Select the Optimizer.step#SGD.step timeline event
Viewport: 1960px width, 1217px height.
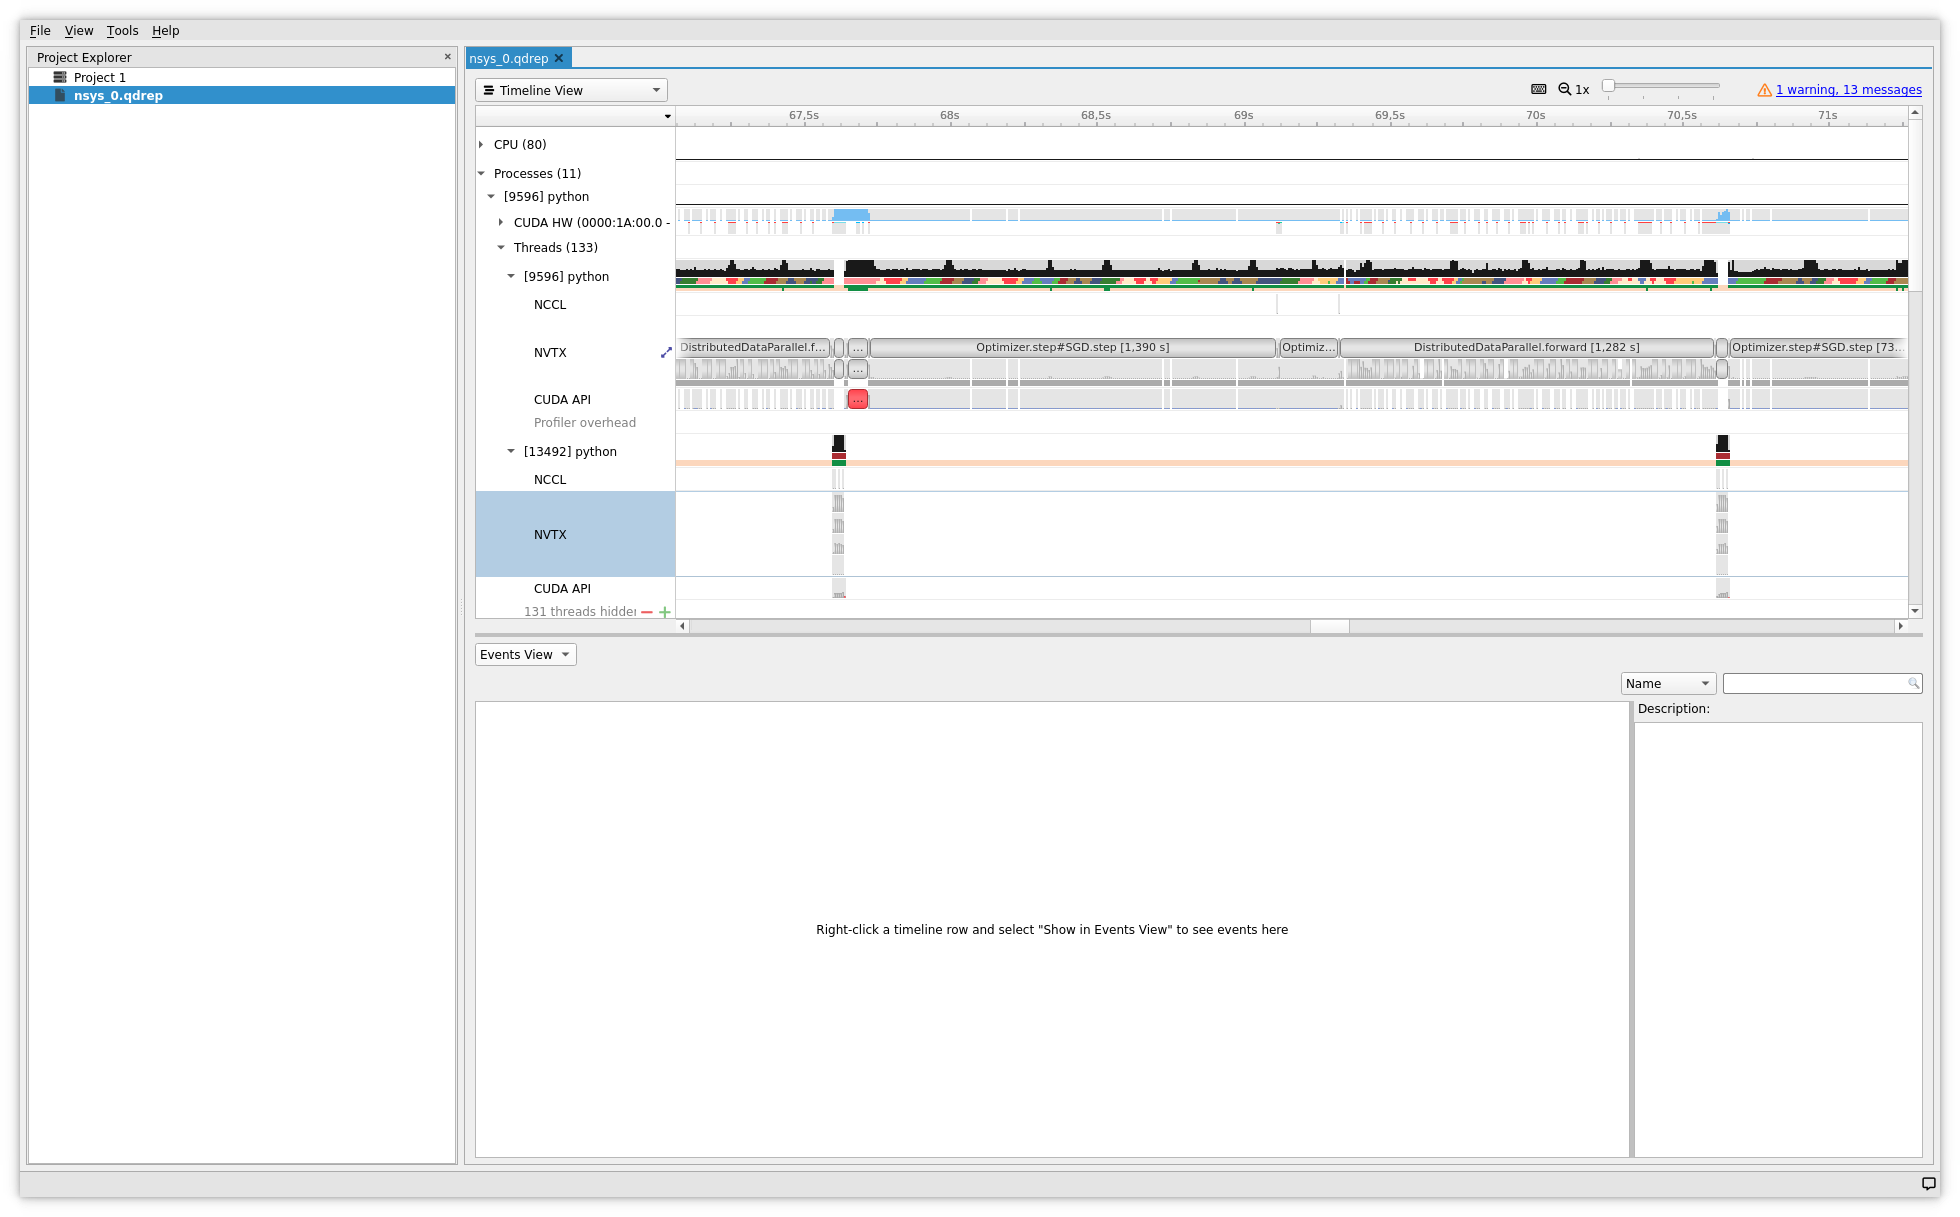click(x=1071, y=347)
